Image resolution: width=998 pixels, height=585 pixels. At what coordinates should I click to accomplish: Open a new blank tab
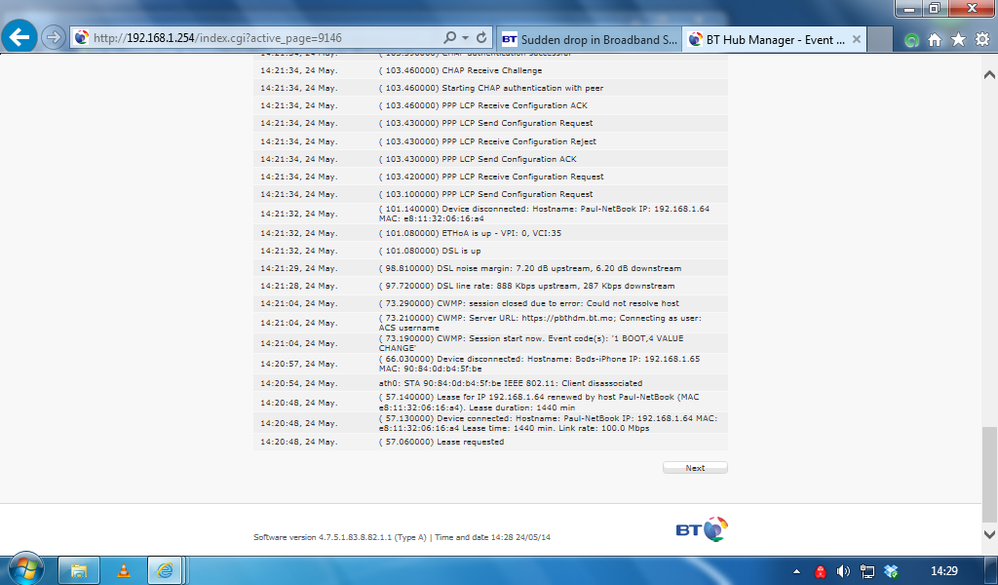880,39
